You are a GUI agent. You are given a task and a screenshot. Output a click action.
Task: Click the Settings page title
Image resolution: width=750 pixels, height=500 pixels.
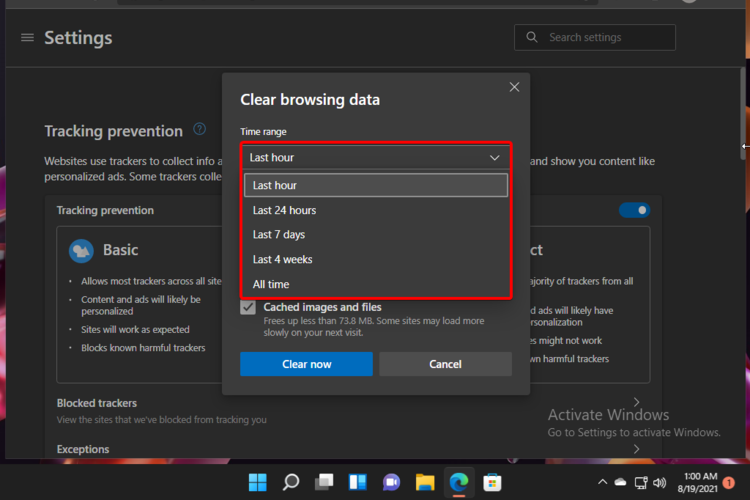pos(78,38)
